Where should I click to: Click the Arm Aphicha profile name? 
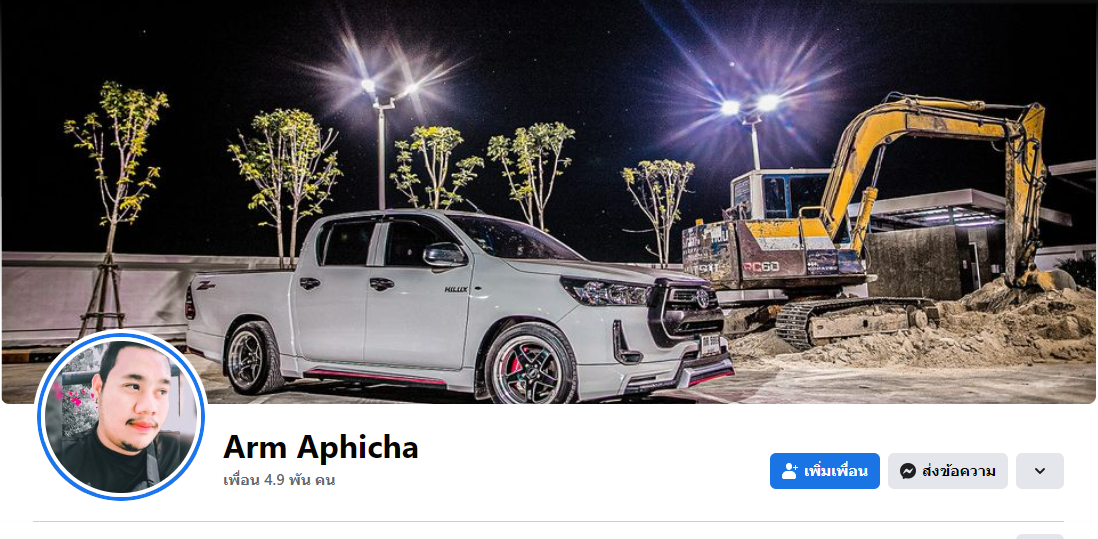(321, 447)
